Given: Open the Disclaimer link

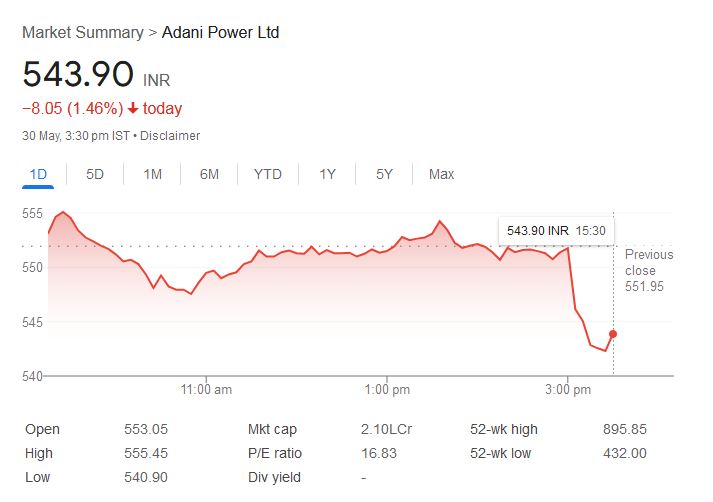Looking at the screenshot, I should (170, 136).
